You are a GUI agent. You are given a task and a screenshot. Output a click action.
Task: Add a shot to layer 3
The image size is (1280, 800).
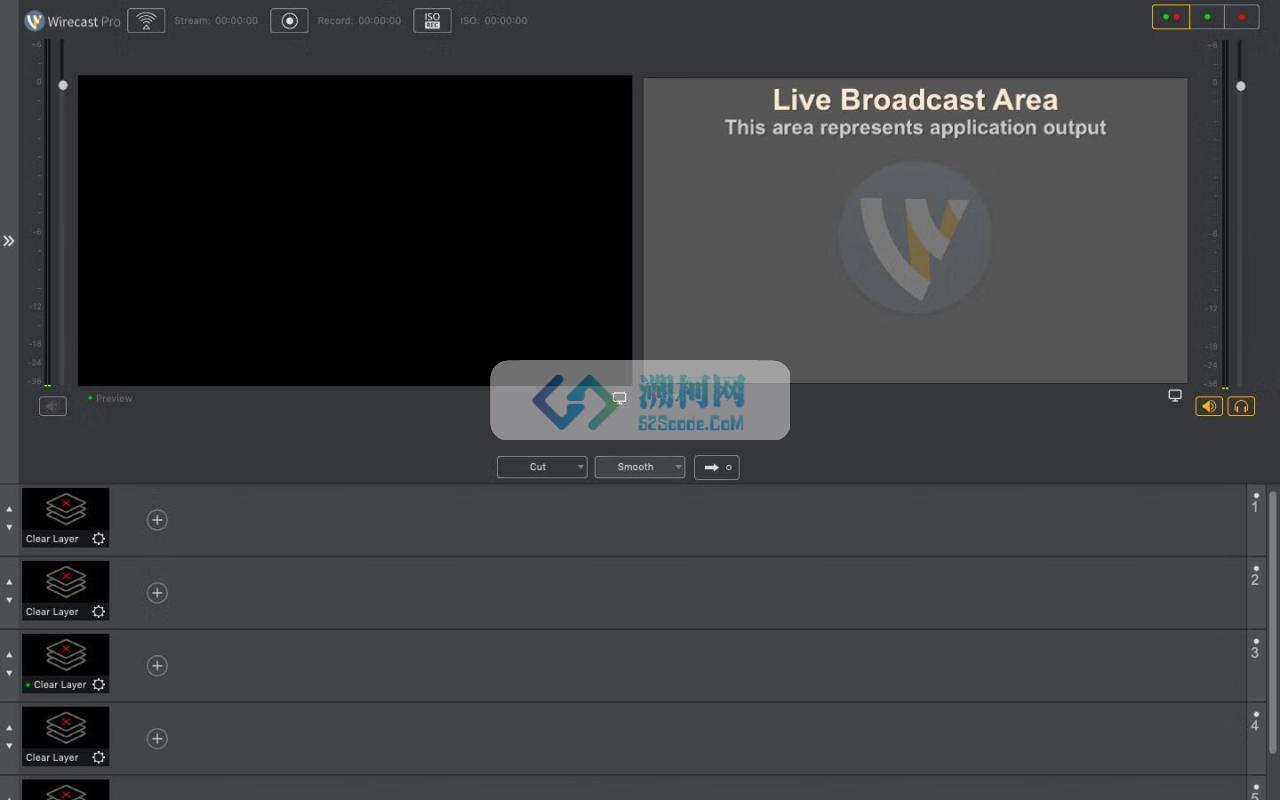(x=157, y=666)
